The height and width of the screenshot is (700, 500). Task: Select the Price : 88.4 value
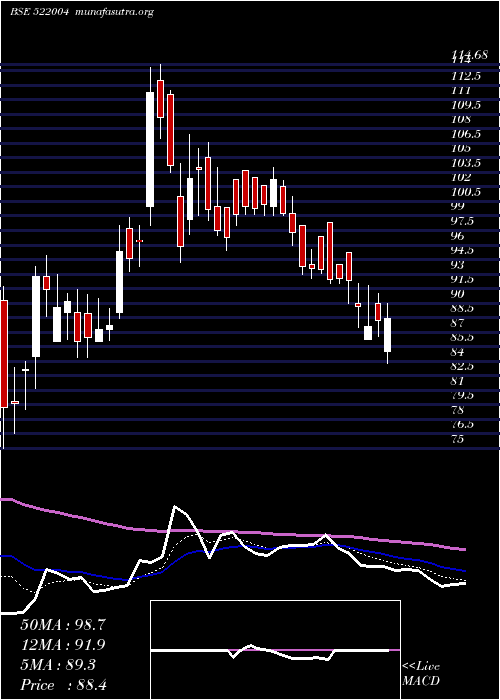point(63,685)
